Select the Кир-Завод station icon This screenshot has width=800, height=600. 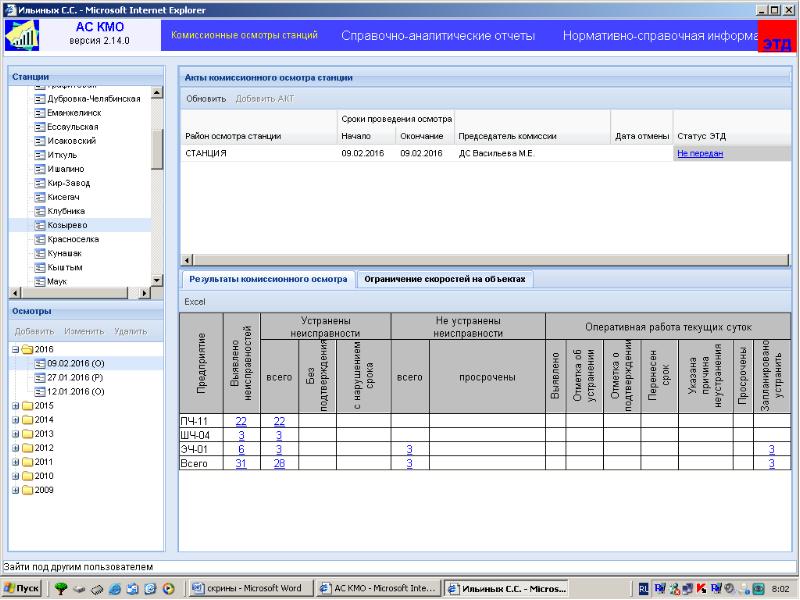[40, 183]
